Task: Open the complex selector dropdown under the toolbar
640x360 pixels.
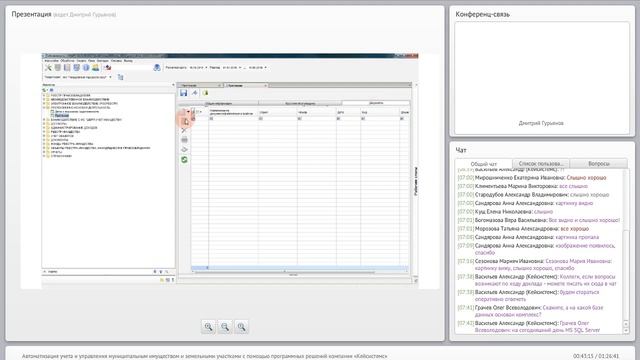Action: [110, 77]
